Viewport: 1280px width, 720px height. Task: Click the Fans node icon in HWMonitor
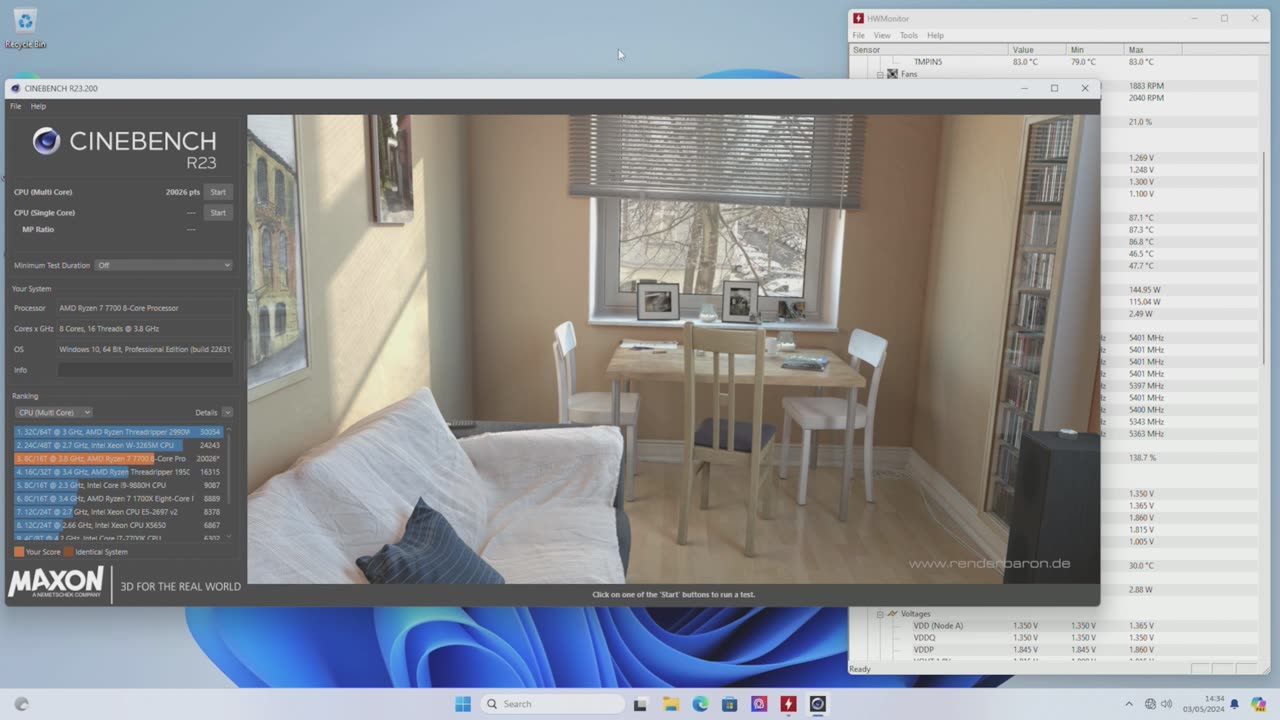(x=892, y=74)
